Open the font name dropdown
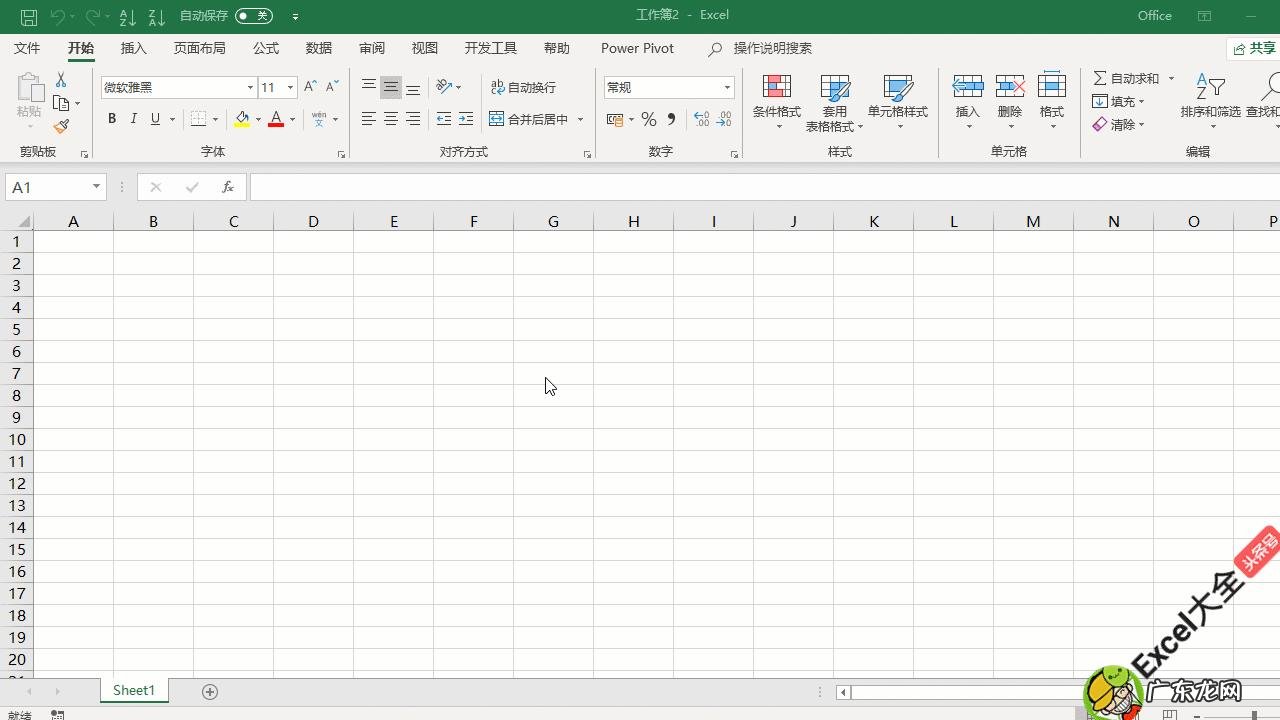The image size is (1280, 720). coord(250,88)
